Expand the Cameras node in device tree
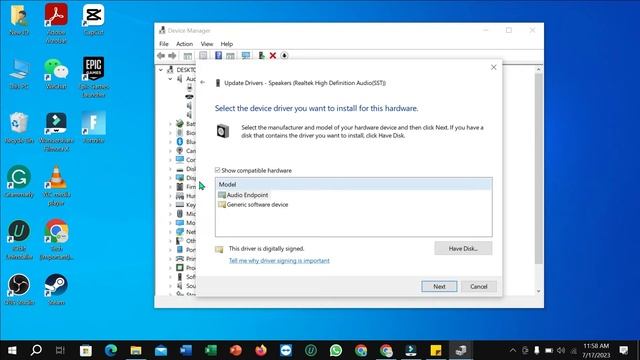 click(x=170, y=151)
